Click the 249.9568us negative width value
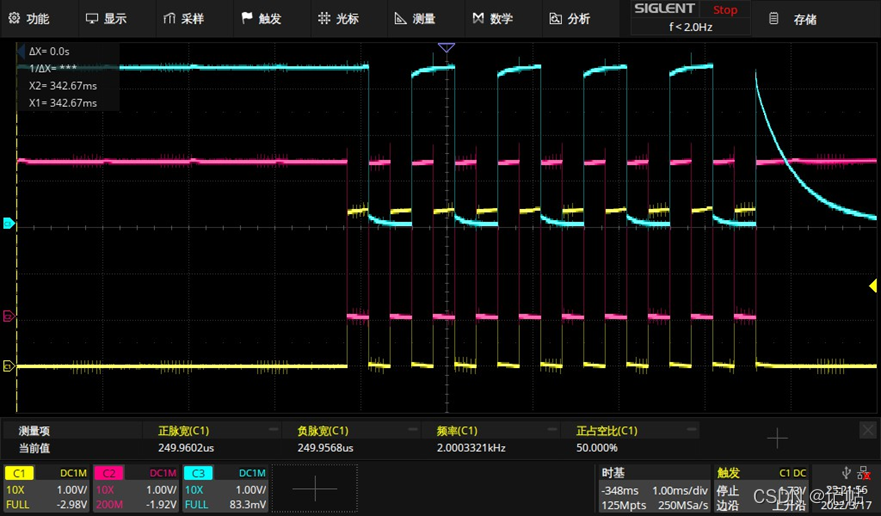The height and width of the screenshot is (516, 881). pyautogui.click(x=325, y=448)
